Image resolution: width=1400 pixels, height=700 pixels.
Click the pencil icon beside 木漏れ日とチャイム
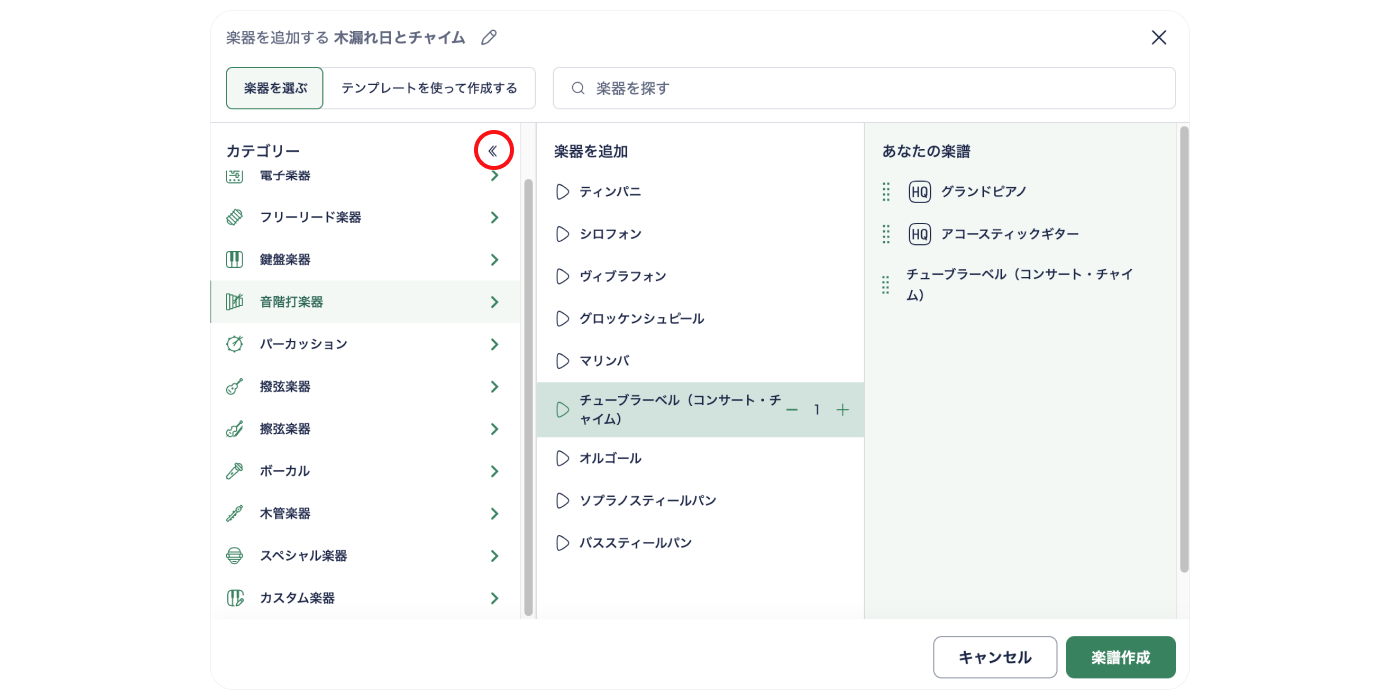coord(488,37)
